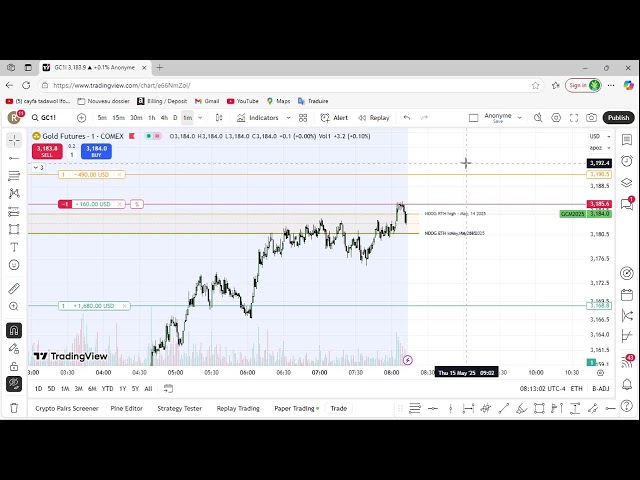The height and width of the screenshot is (480, 640).
Task: Open the calendar panel in right sidebar
Action: 627,294
